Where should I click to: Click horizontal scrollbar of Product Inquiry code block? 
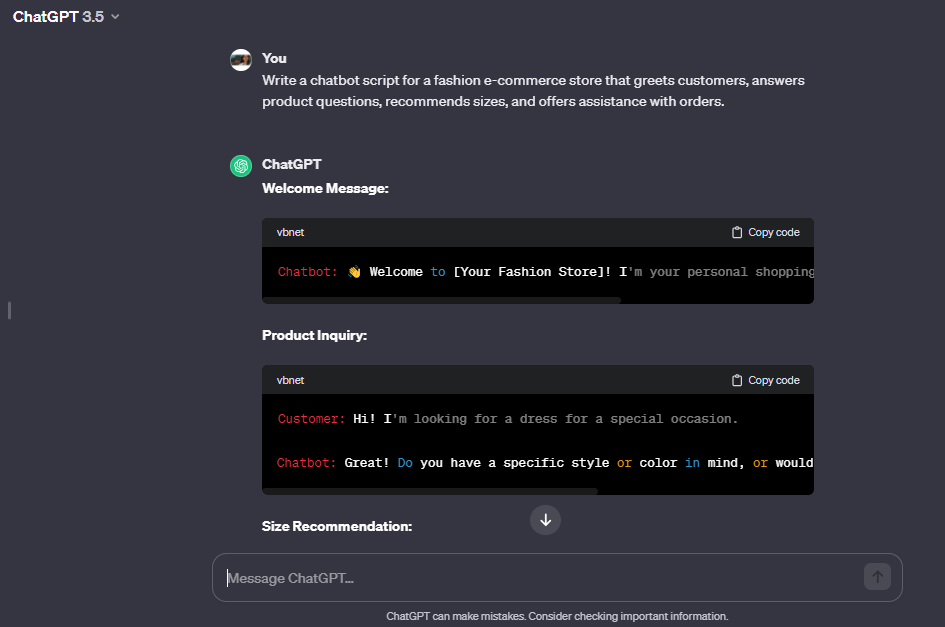[x=430, y=491]
